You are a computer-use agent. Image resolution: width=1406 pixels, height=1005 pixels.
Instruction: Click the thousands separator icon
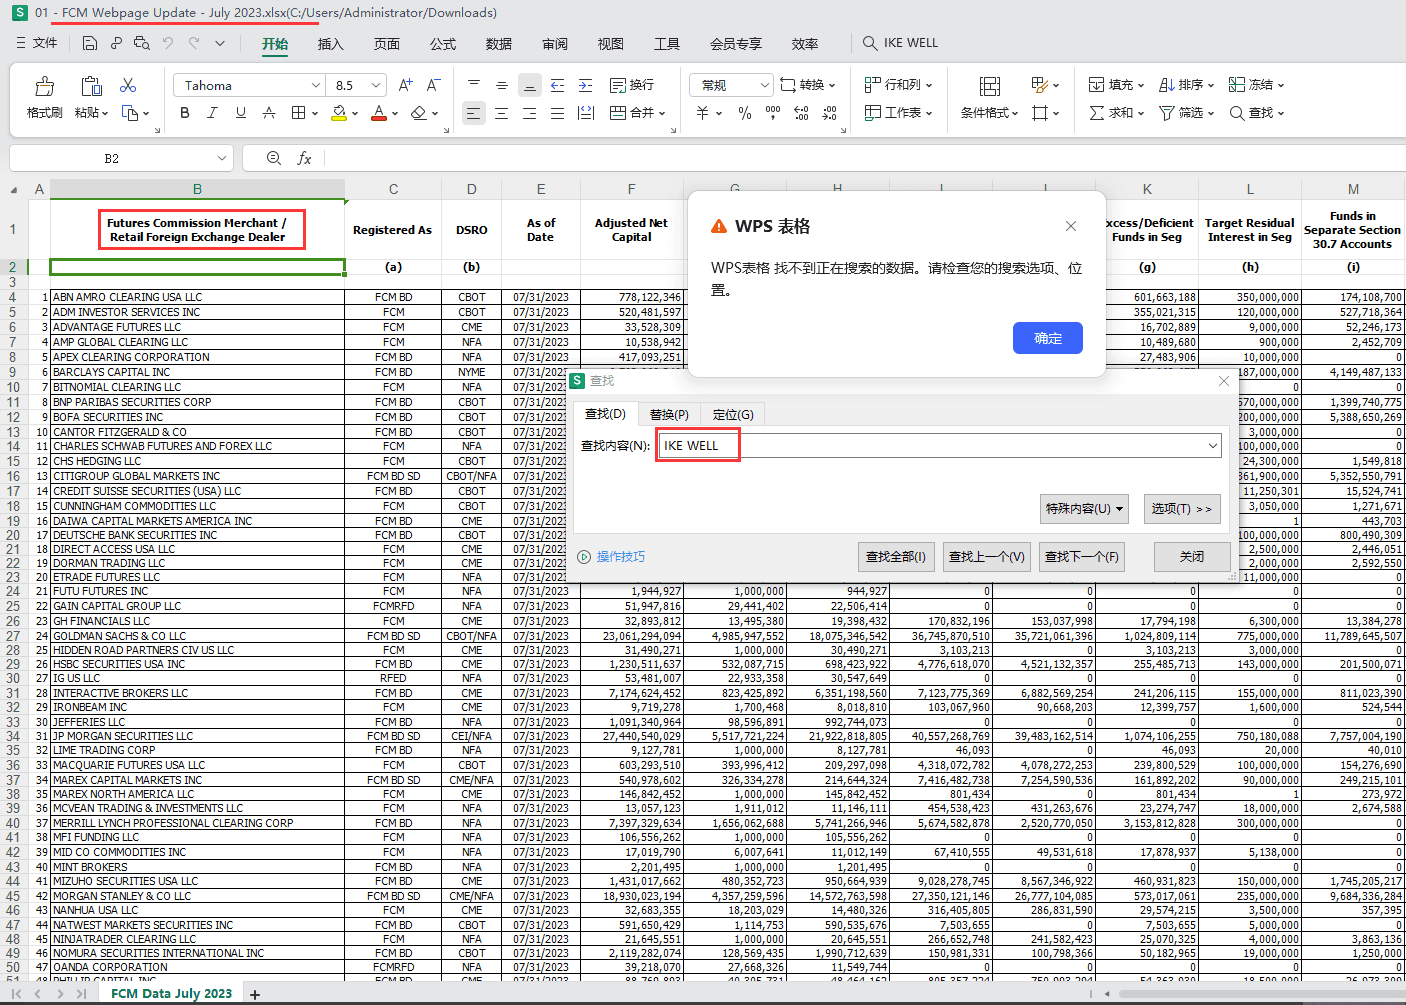[773, 113]
